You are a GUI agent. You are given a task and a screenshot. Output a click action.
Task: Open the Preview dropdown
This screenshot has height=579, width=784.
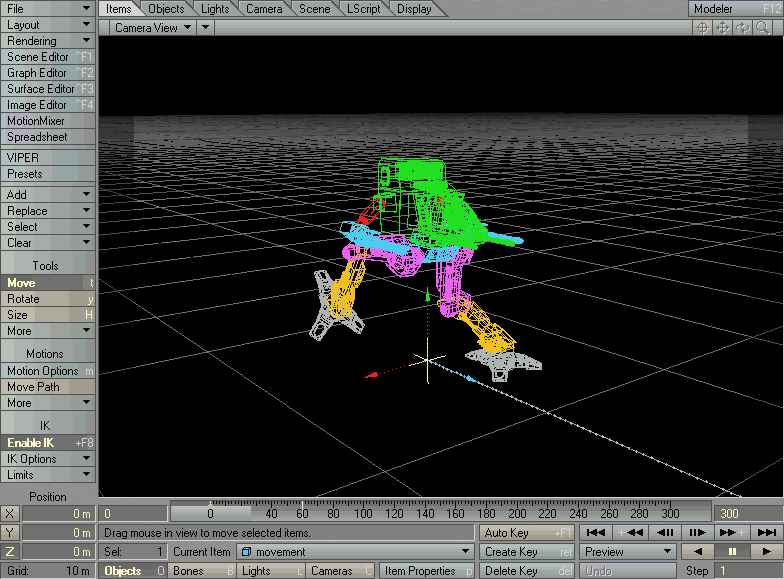628,552
